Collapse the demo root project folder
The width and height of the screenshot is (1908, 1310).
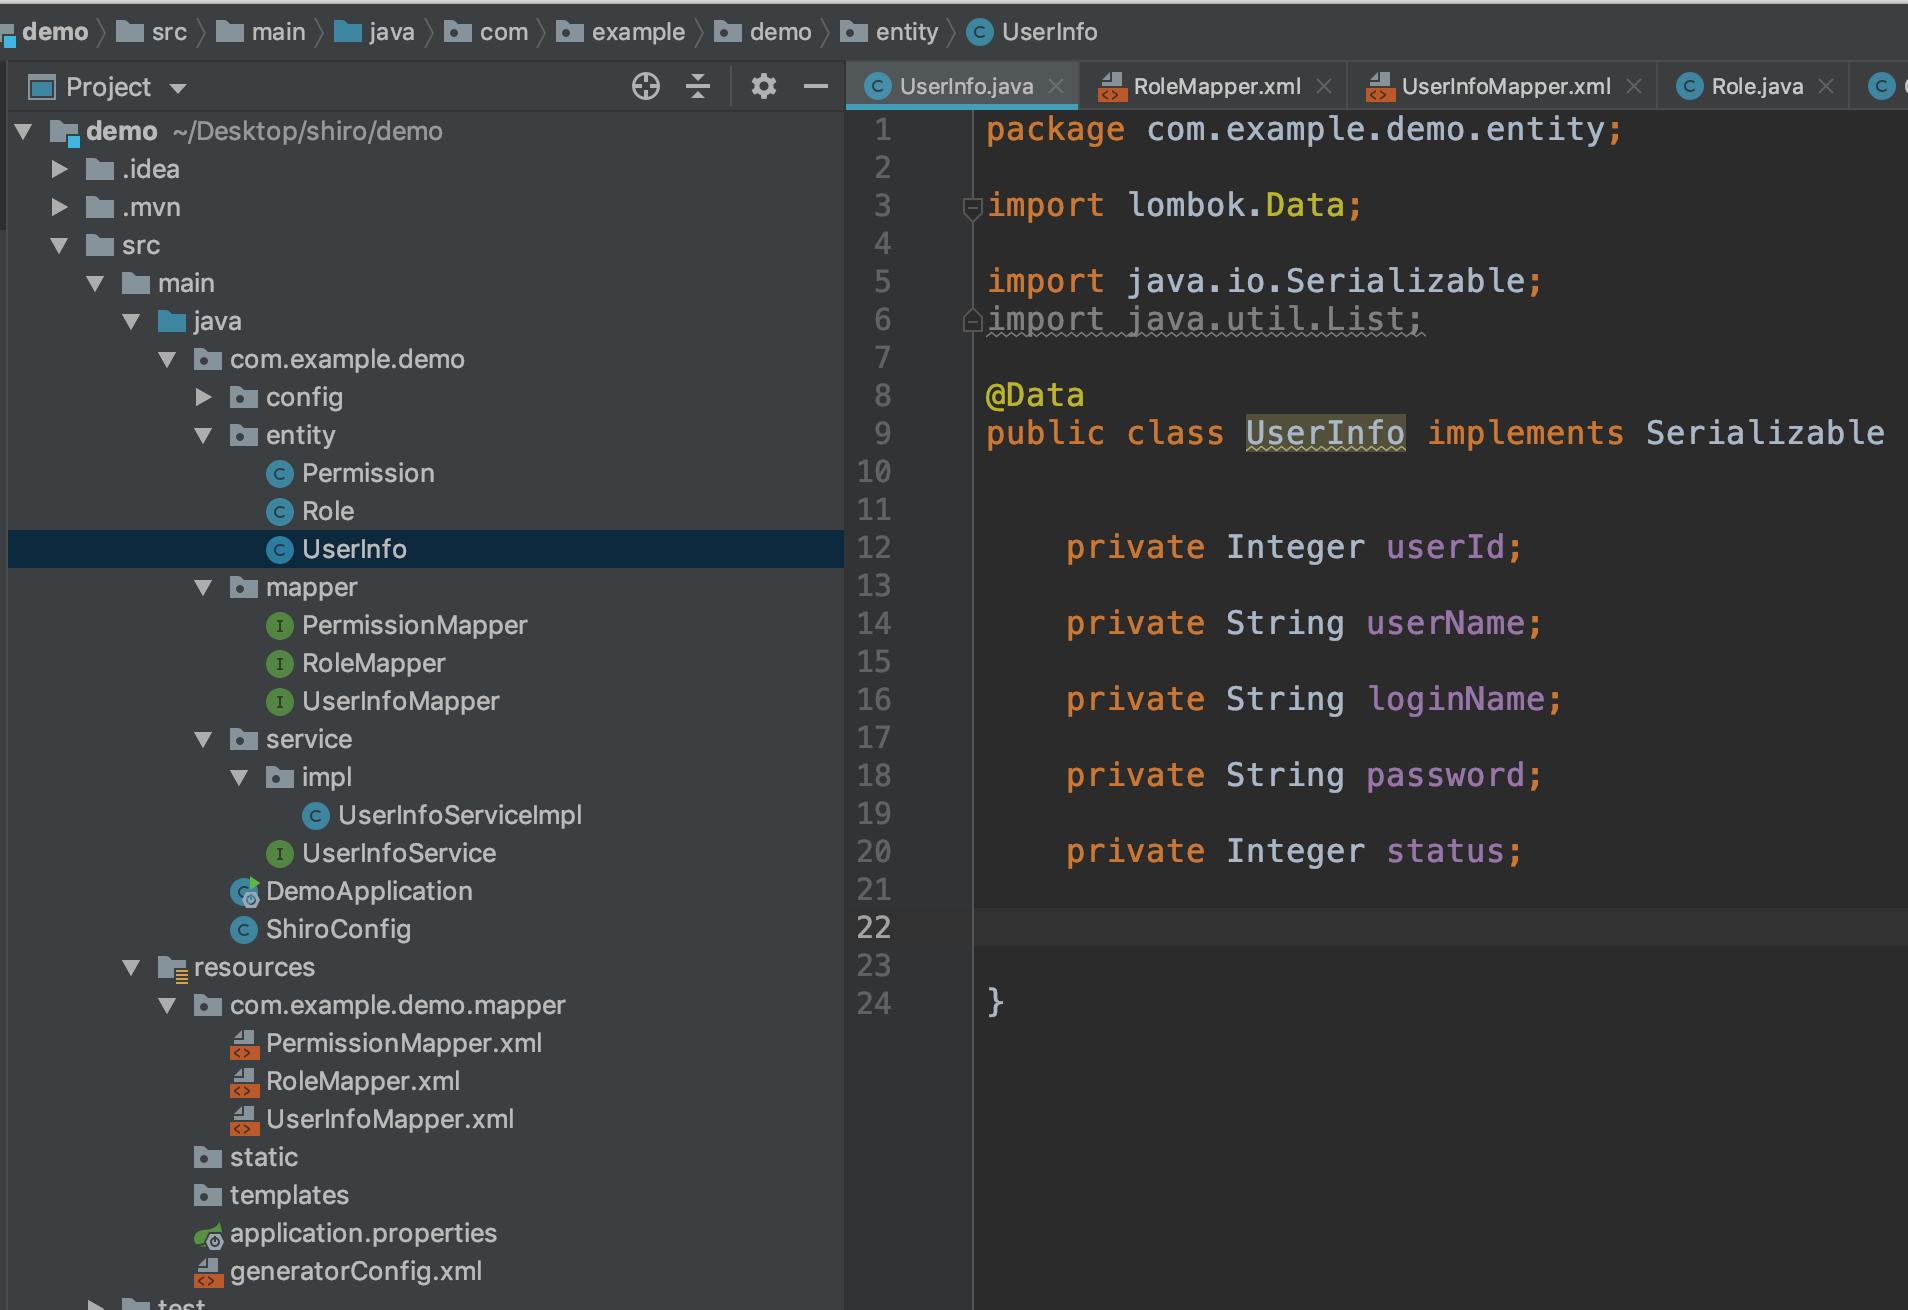pyautogui.click(x=24, y=131)
